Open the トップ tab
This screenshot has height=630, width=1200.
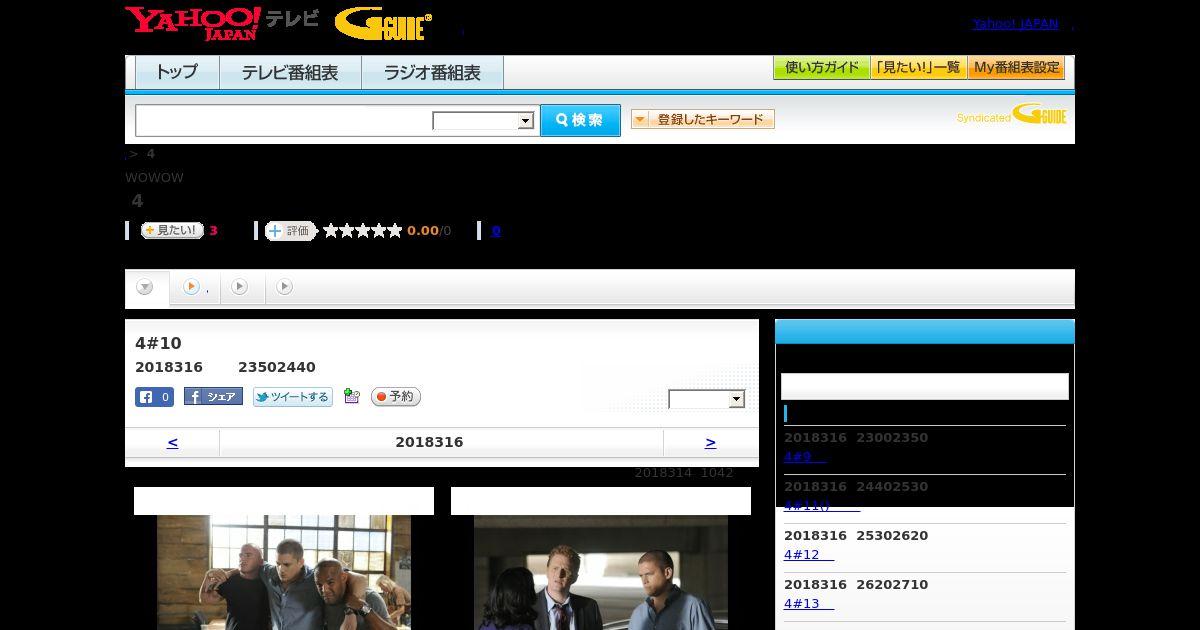tap(177, 73)
